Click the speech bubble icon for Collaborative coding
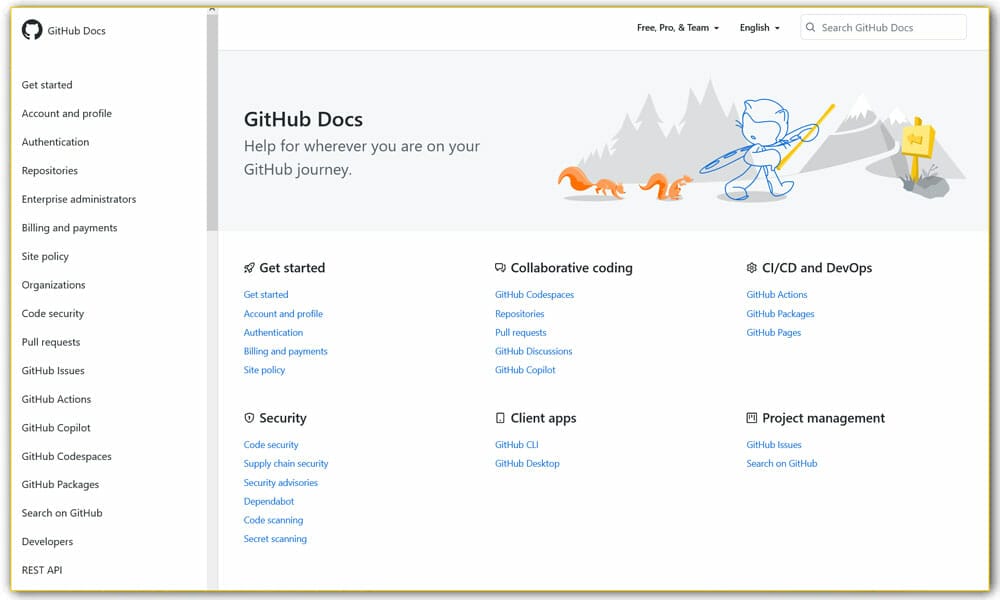1000x600 pixels. (x=500, y=267)
